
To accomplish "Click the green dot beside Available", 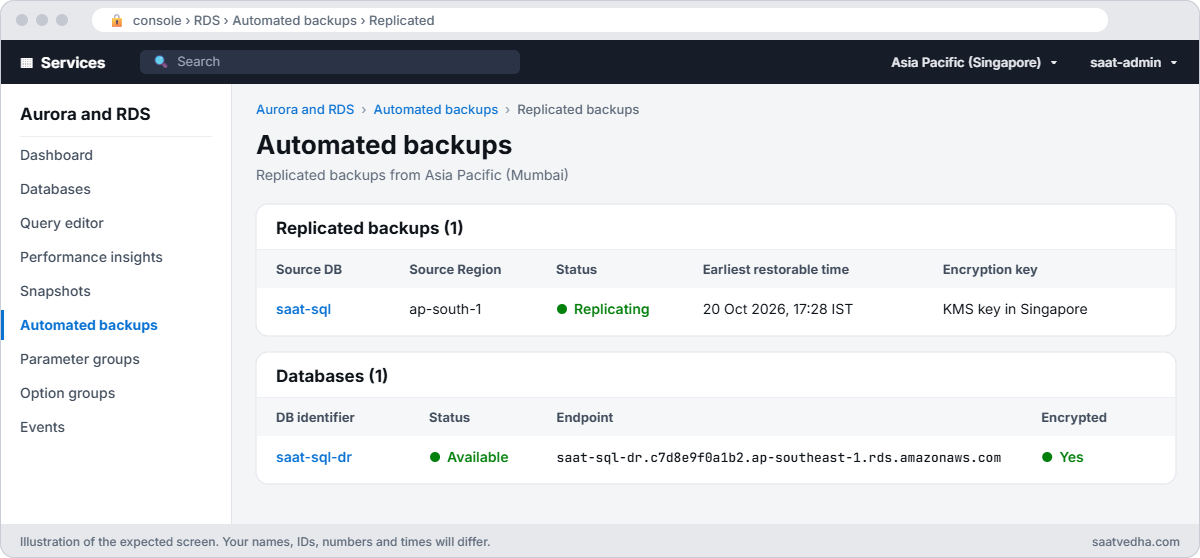I will (435, 457).
